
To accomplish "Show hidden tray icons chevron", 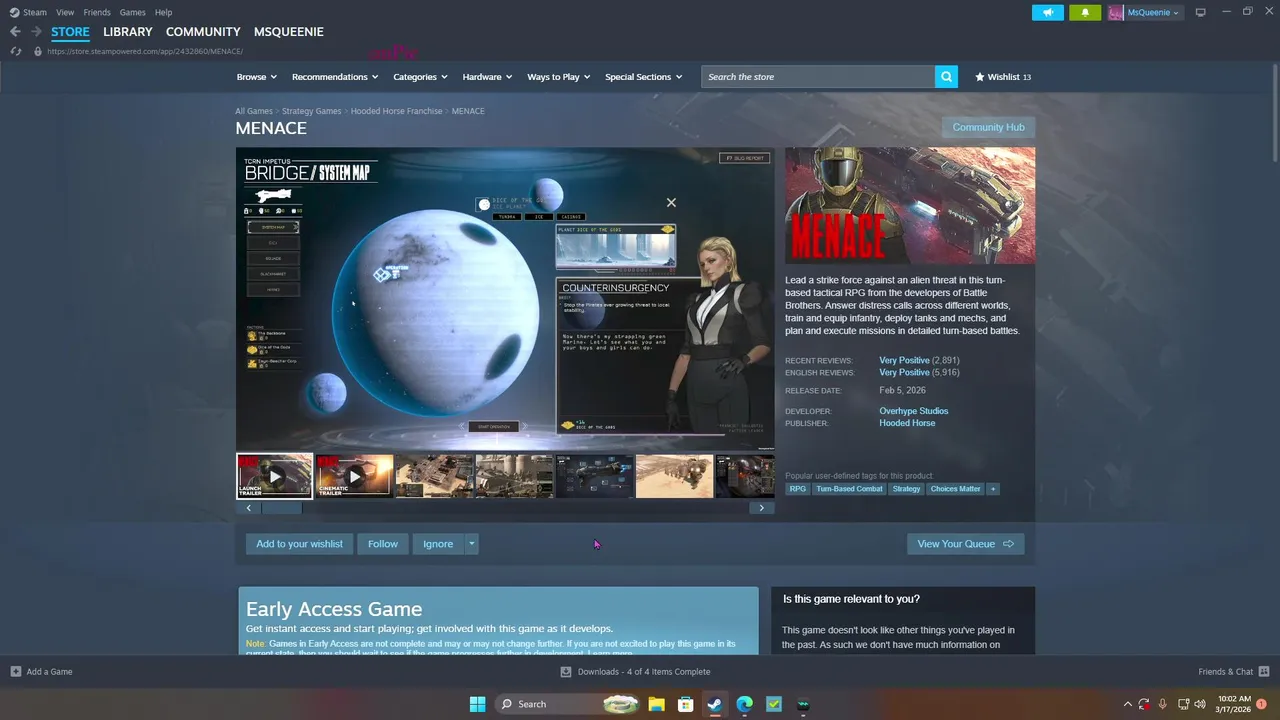I will tap(1128, 704).
